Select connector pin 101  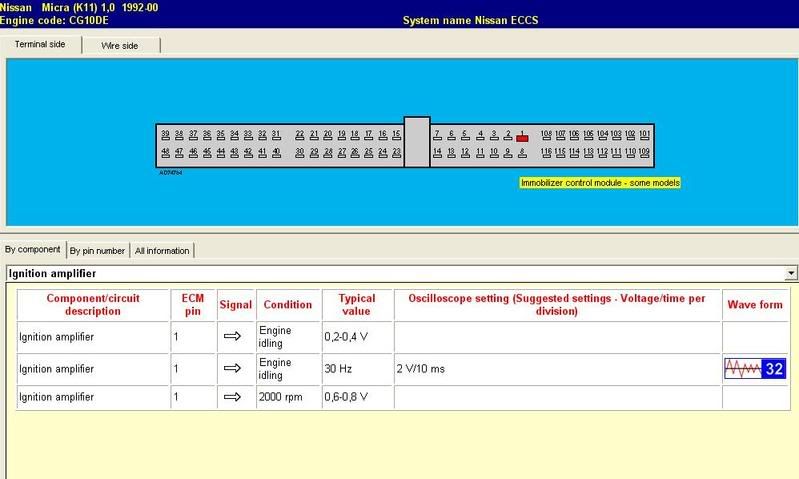(x=645, y=135)
